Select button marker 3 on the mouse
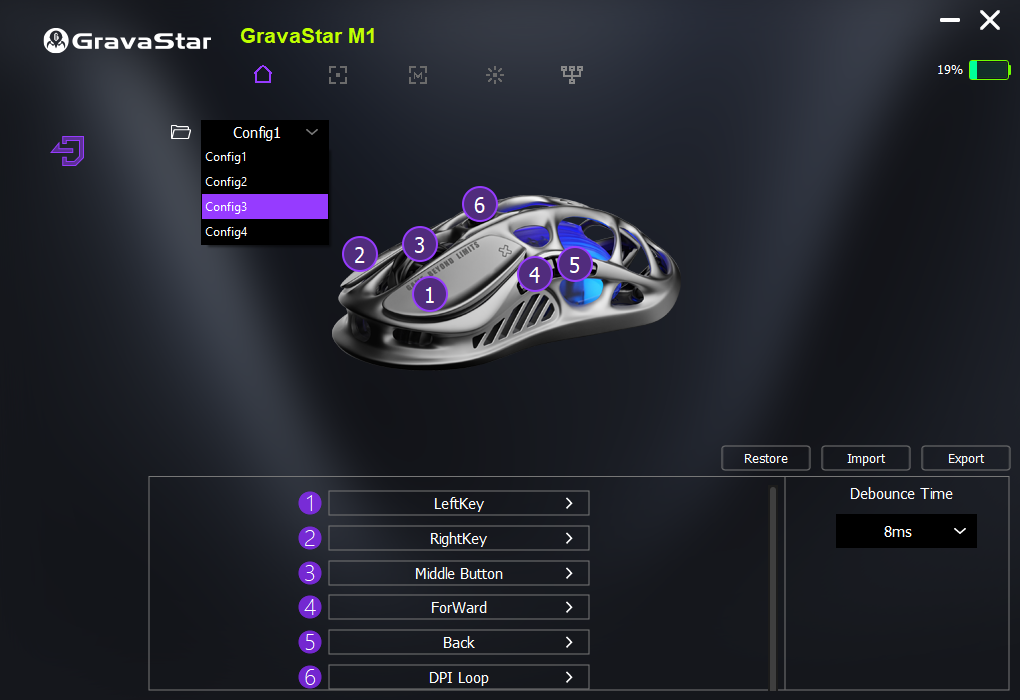1020x700 pixels. [420, 245]
